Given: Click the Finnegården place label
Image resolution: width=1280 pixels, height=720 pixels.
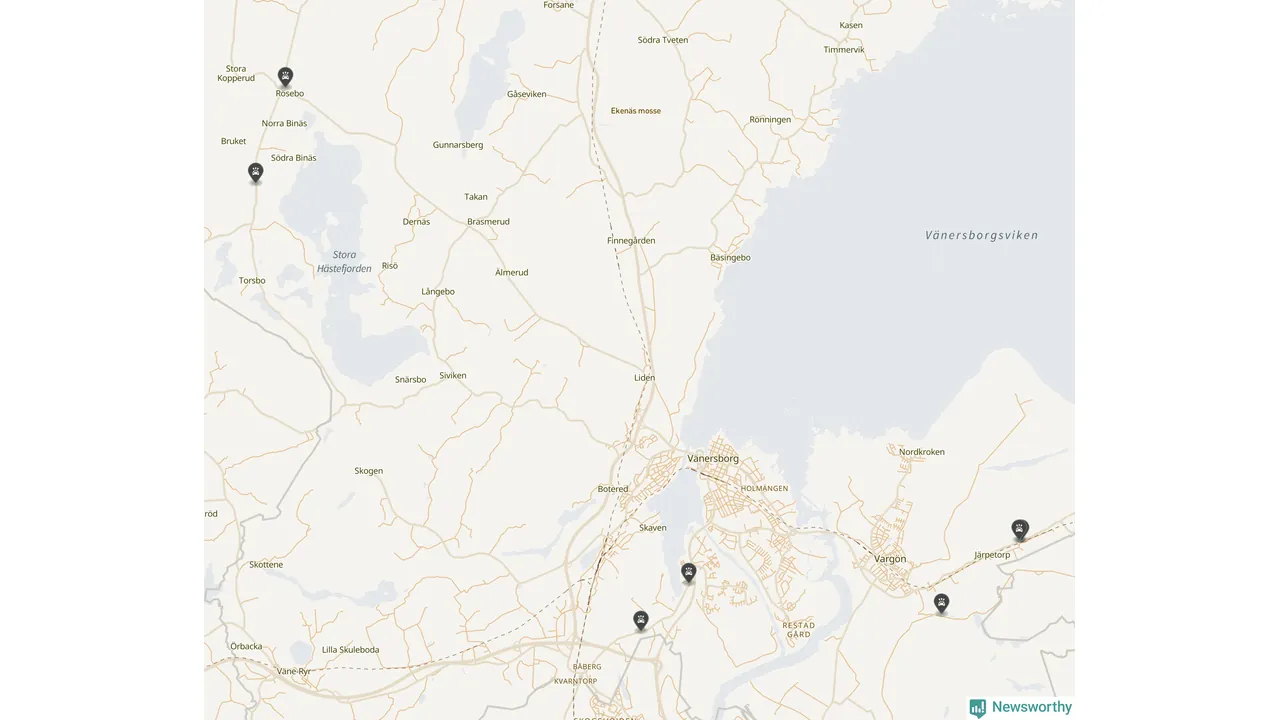Looking at the screenshot, I should point(631,241).
